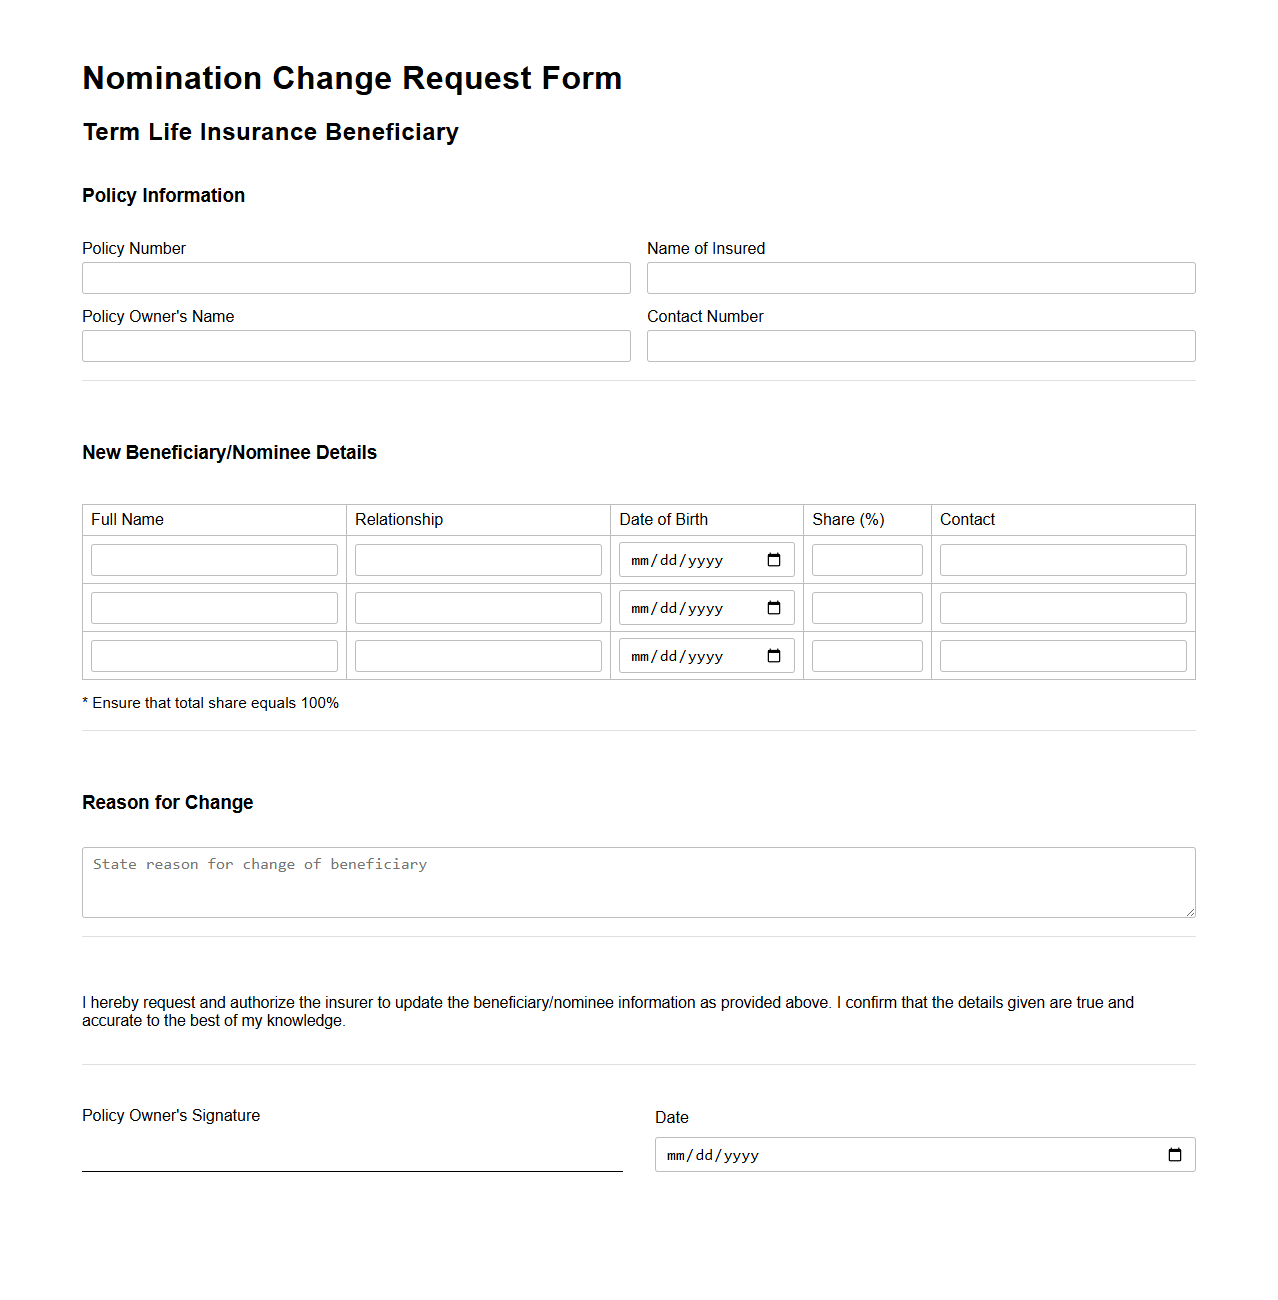Viewport: 1278px width, 1300px height.
Task: Open the calendar picker for the second beneficiary's birth date
Action: tap(773, 607)
